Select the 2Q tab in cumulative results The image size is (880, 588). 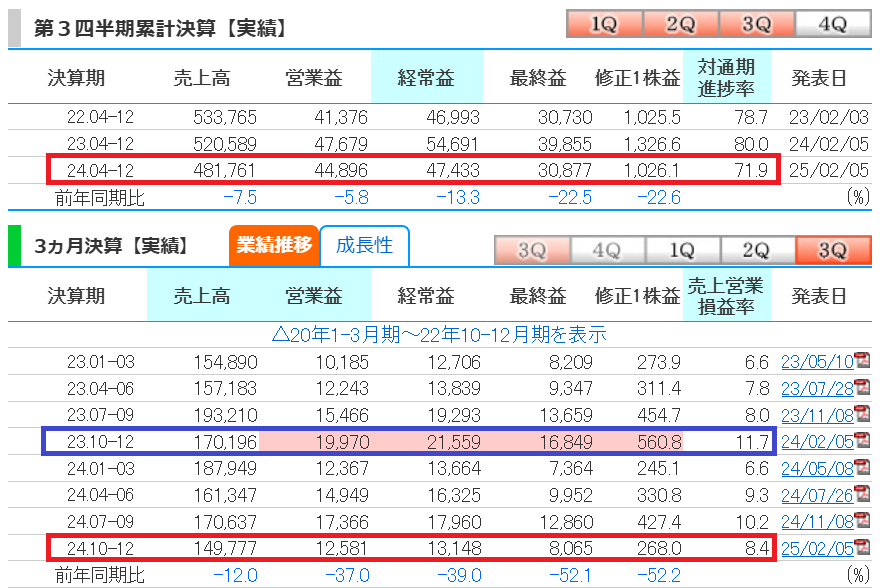click(681, 24)
